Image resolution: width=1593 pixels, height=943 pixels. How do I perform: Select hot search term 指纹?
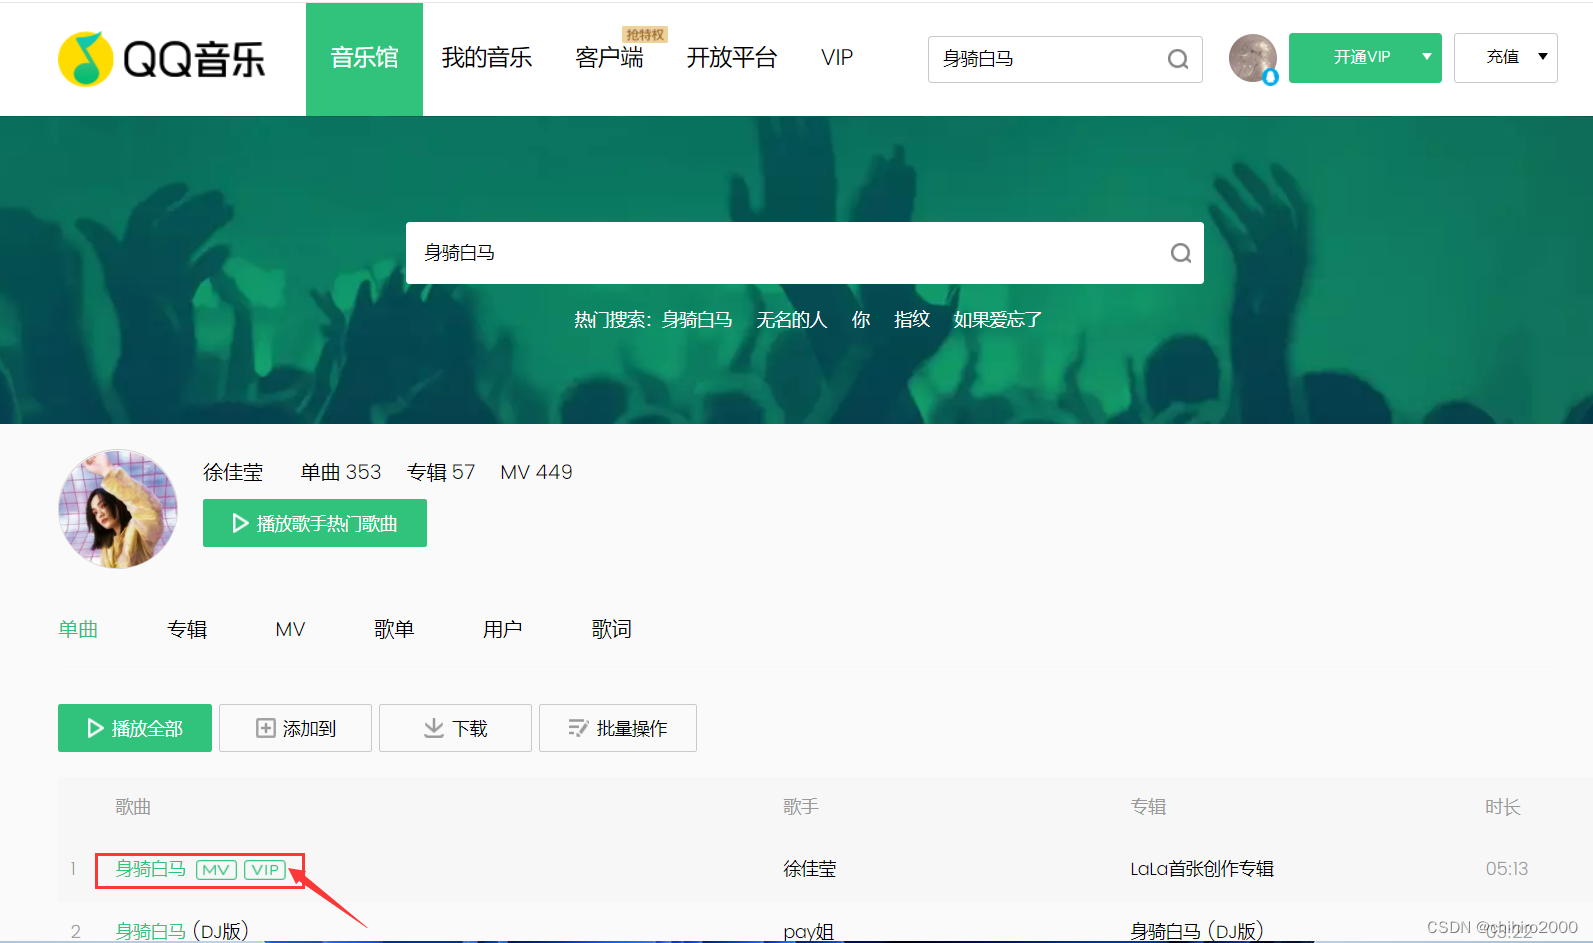coord(912,320)
